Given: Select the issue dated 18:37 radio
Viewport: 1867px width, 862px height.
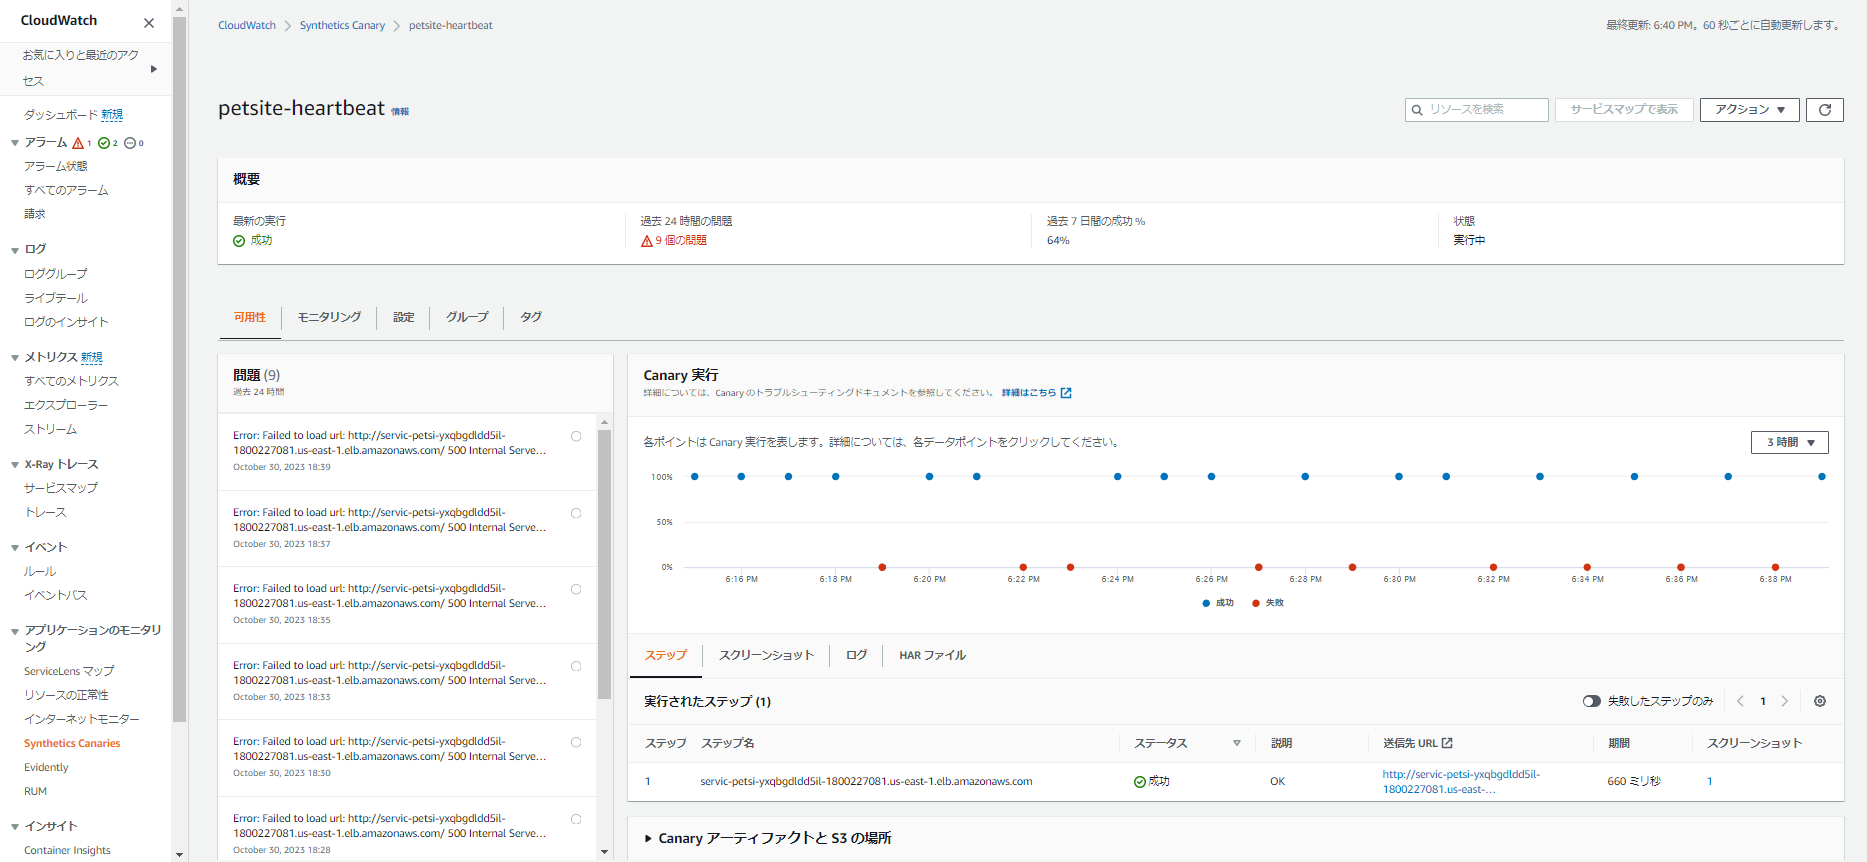Looking at the screenshot, I should (x=576, y=513).
